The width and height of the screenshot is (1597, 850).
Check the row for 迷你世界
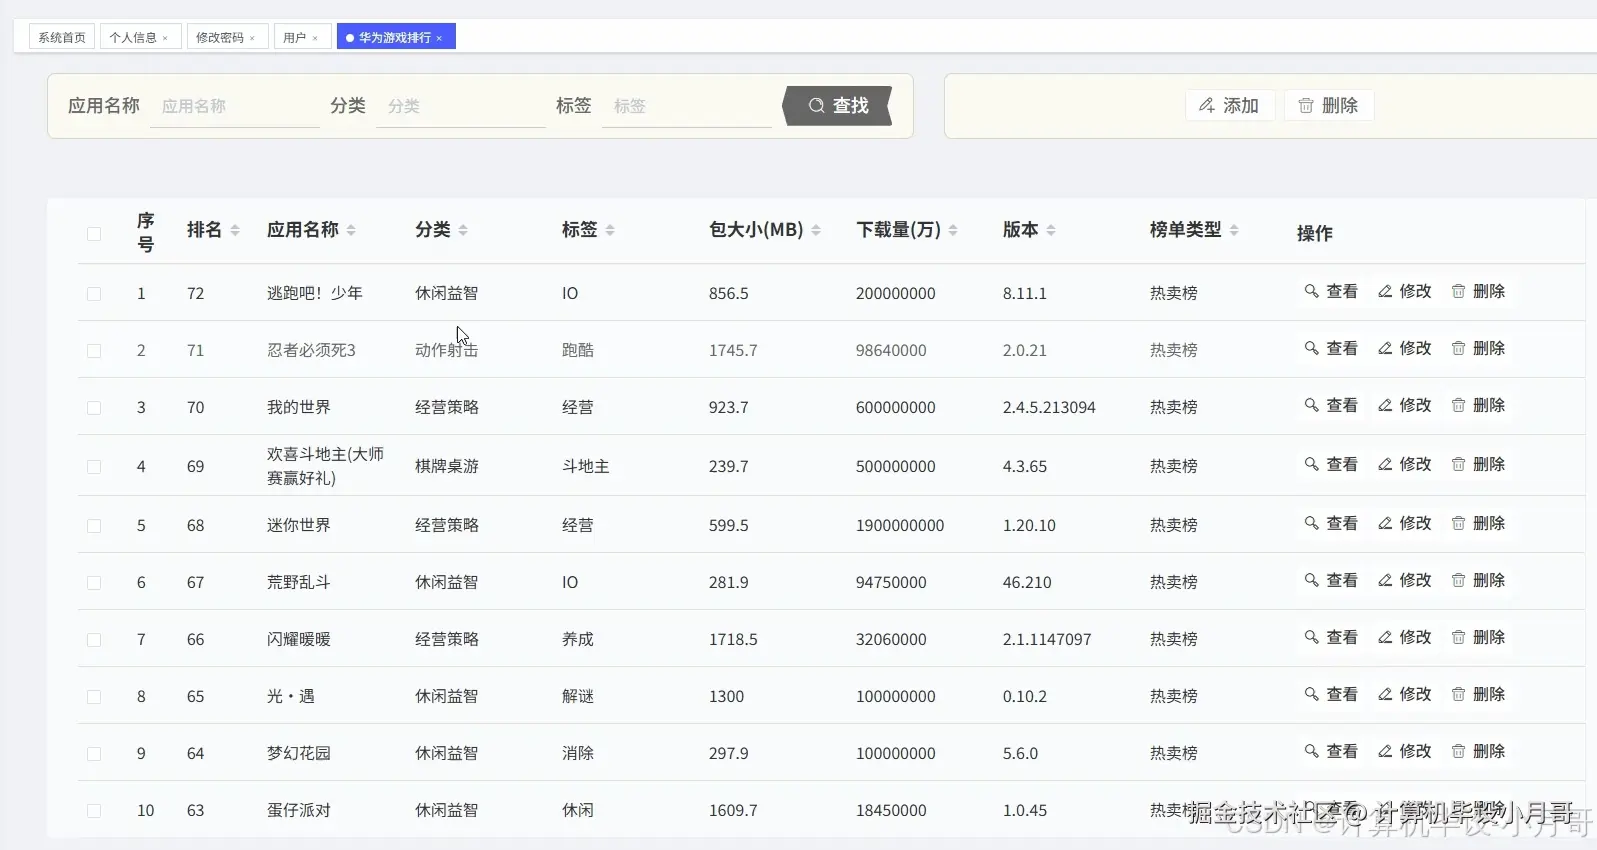point(94,526)
